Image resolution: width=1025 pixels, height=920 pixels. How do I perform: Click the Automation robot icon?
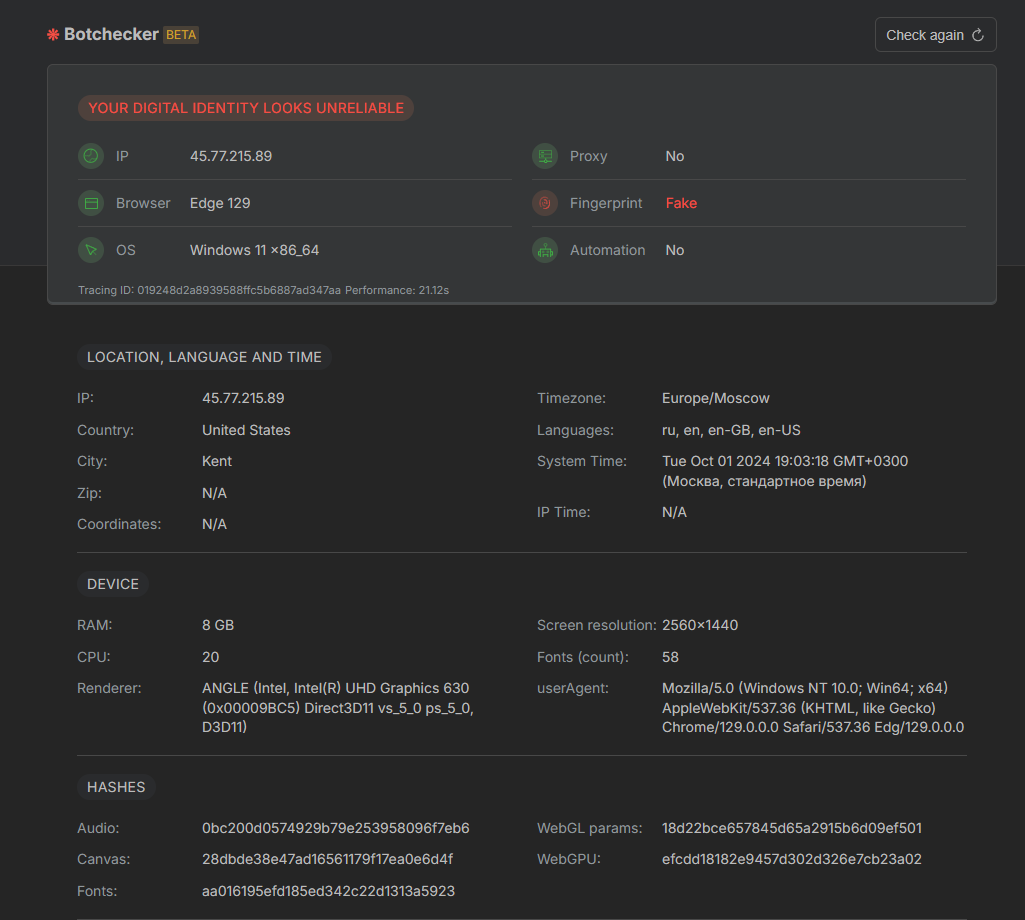(x=545, y=250)
